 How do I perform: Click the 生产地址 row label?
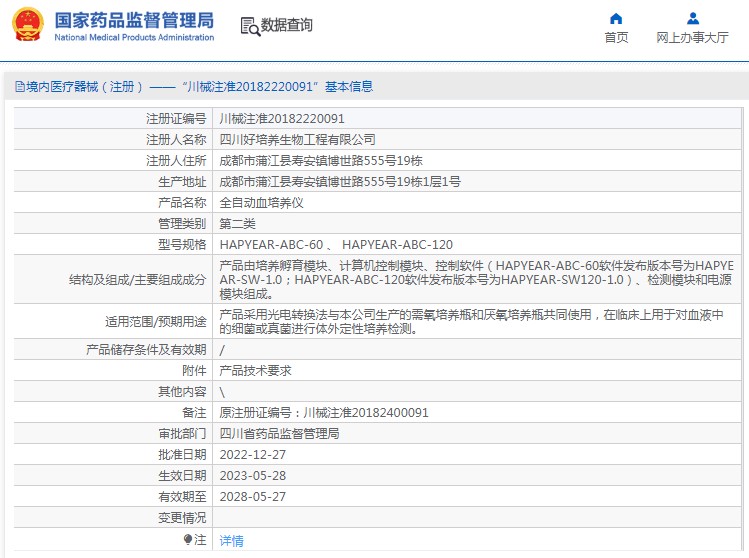pyautogui.click(x=182, y=182)
